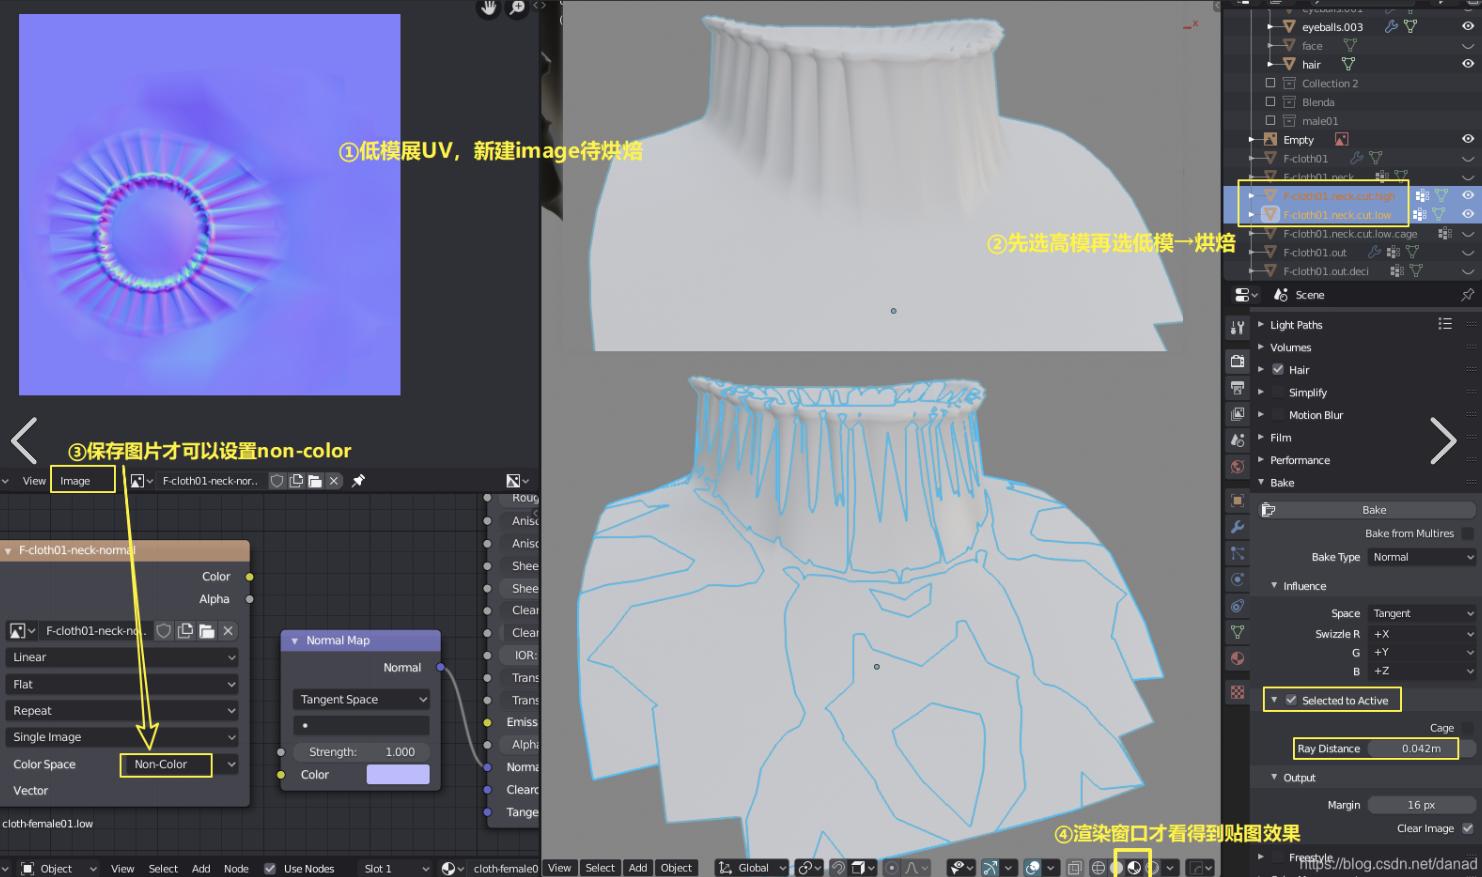
Task: Toggle the Selected to Active checkbox
Action: pyautogui.click(x=1291, y=700)
